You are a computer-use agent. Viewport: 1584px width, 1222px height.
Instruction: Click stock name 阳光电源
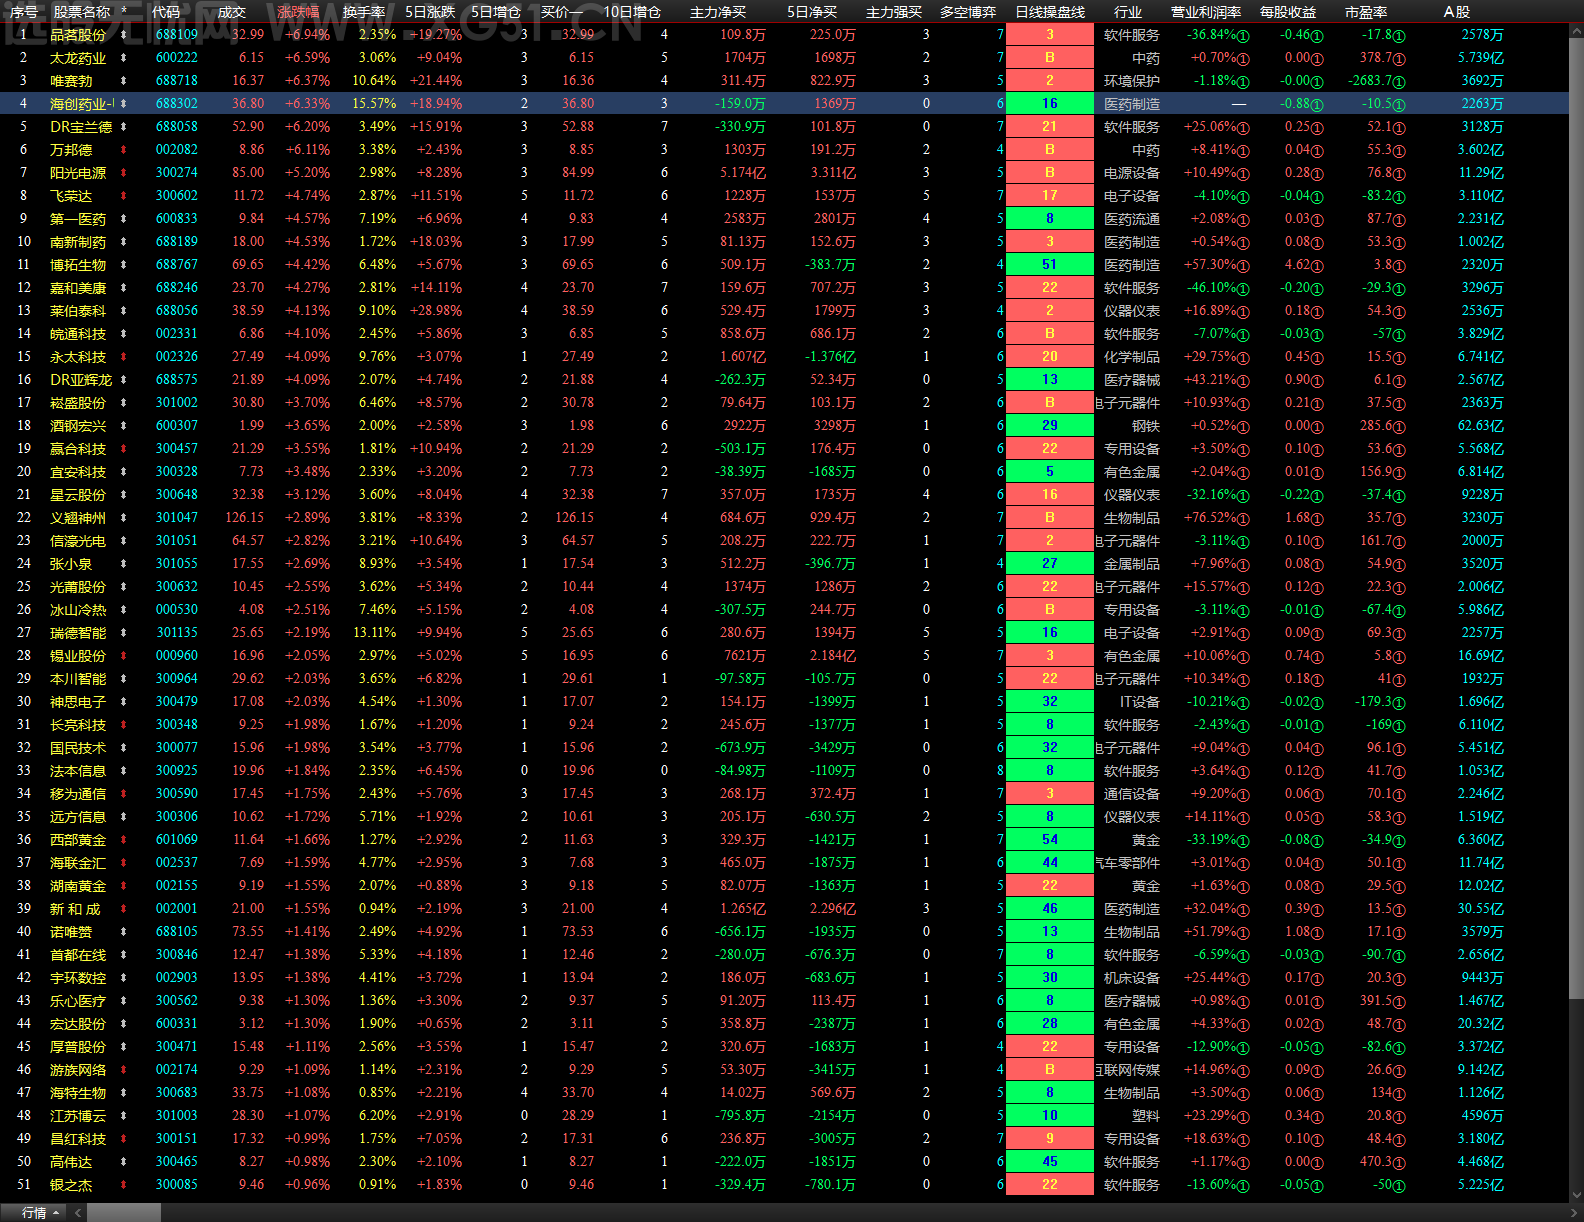point(78,173)
